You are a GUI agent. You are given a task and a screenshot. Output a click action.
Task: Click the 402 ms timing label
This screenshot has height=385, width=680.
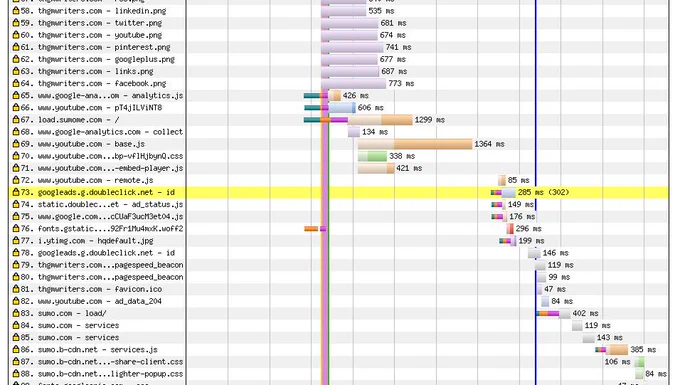tap(585, 313)
